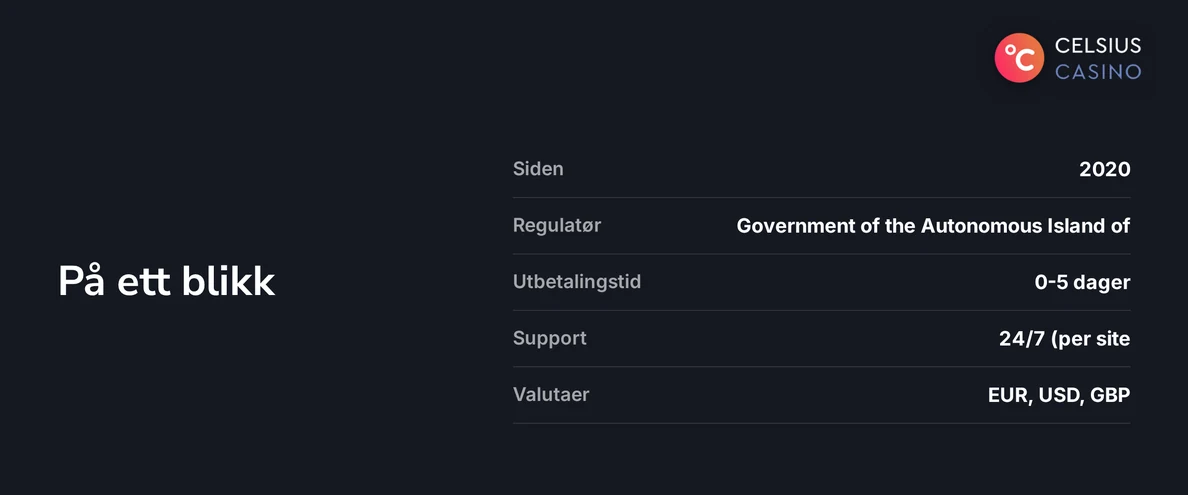
Task: Select the 2020 founding year value
Action: click(1105, 169)
